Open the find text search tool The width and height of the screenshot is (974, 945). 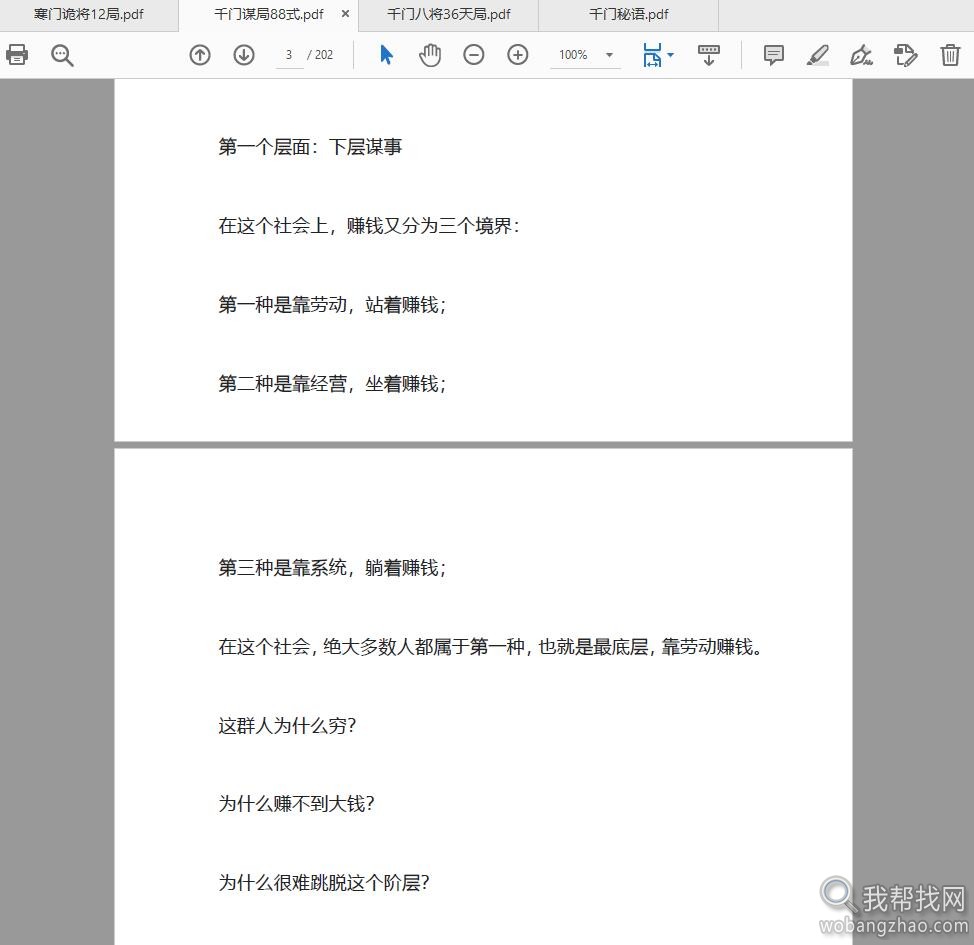(x=62, y=55)
